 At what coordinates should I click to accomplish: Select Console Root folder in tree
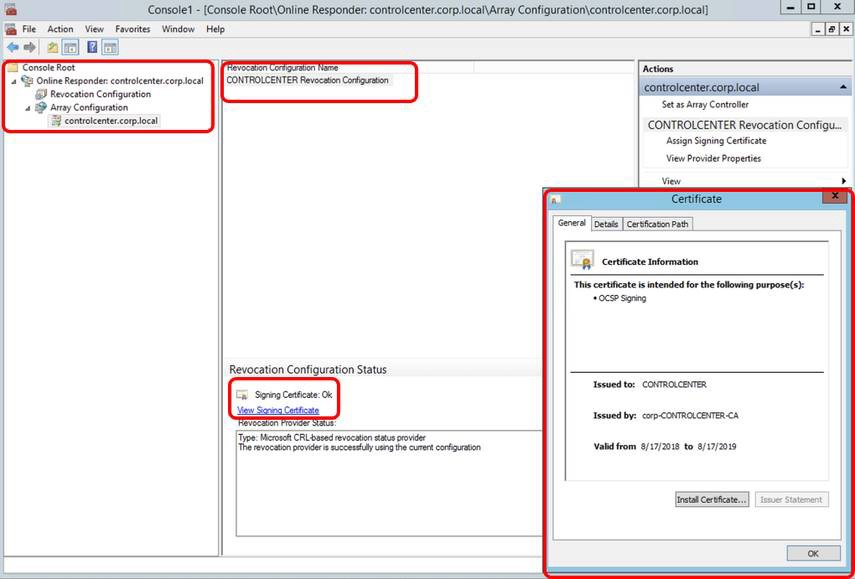coord(49,68)
